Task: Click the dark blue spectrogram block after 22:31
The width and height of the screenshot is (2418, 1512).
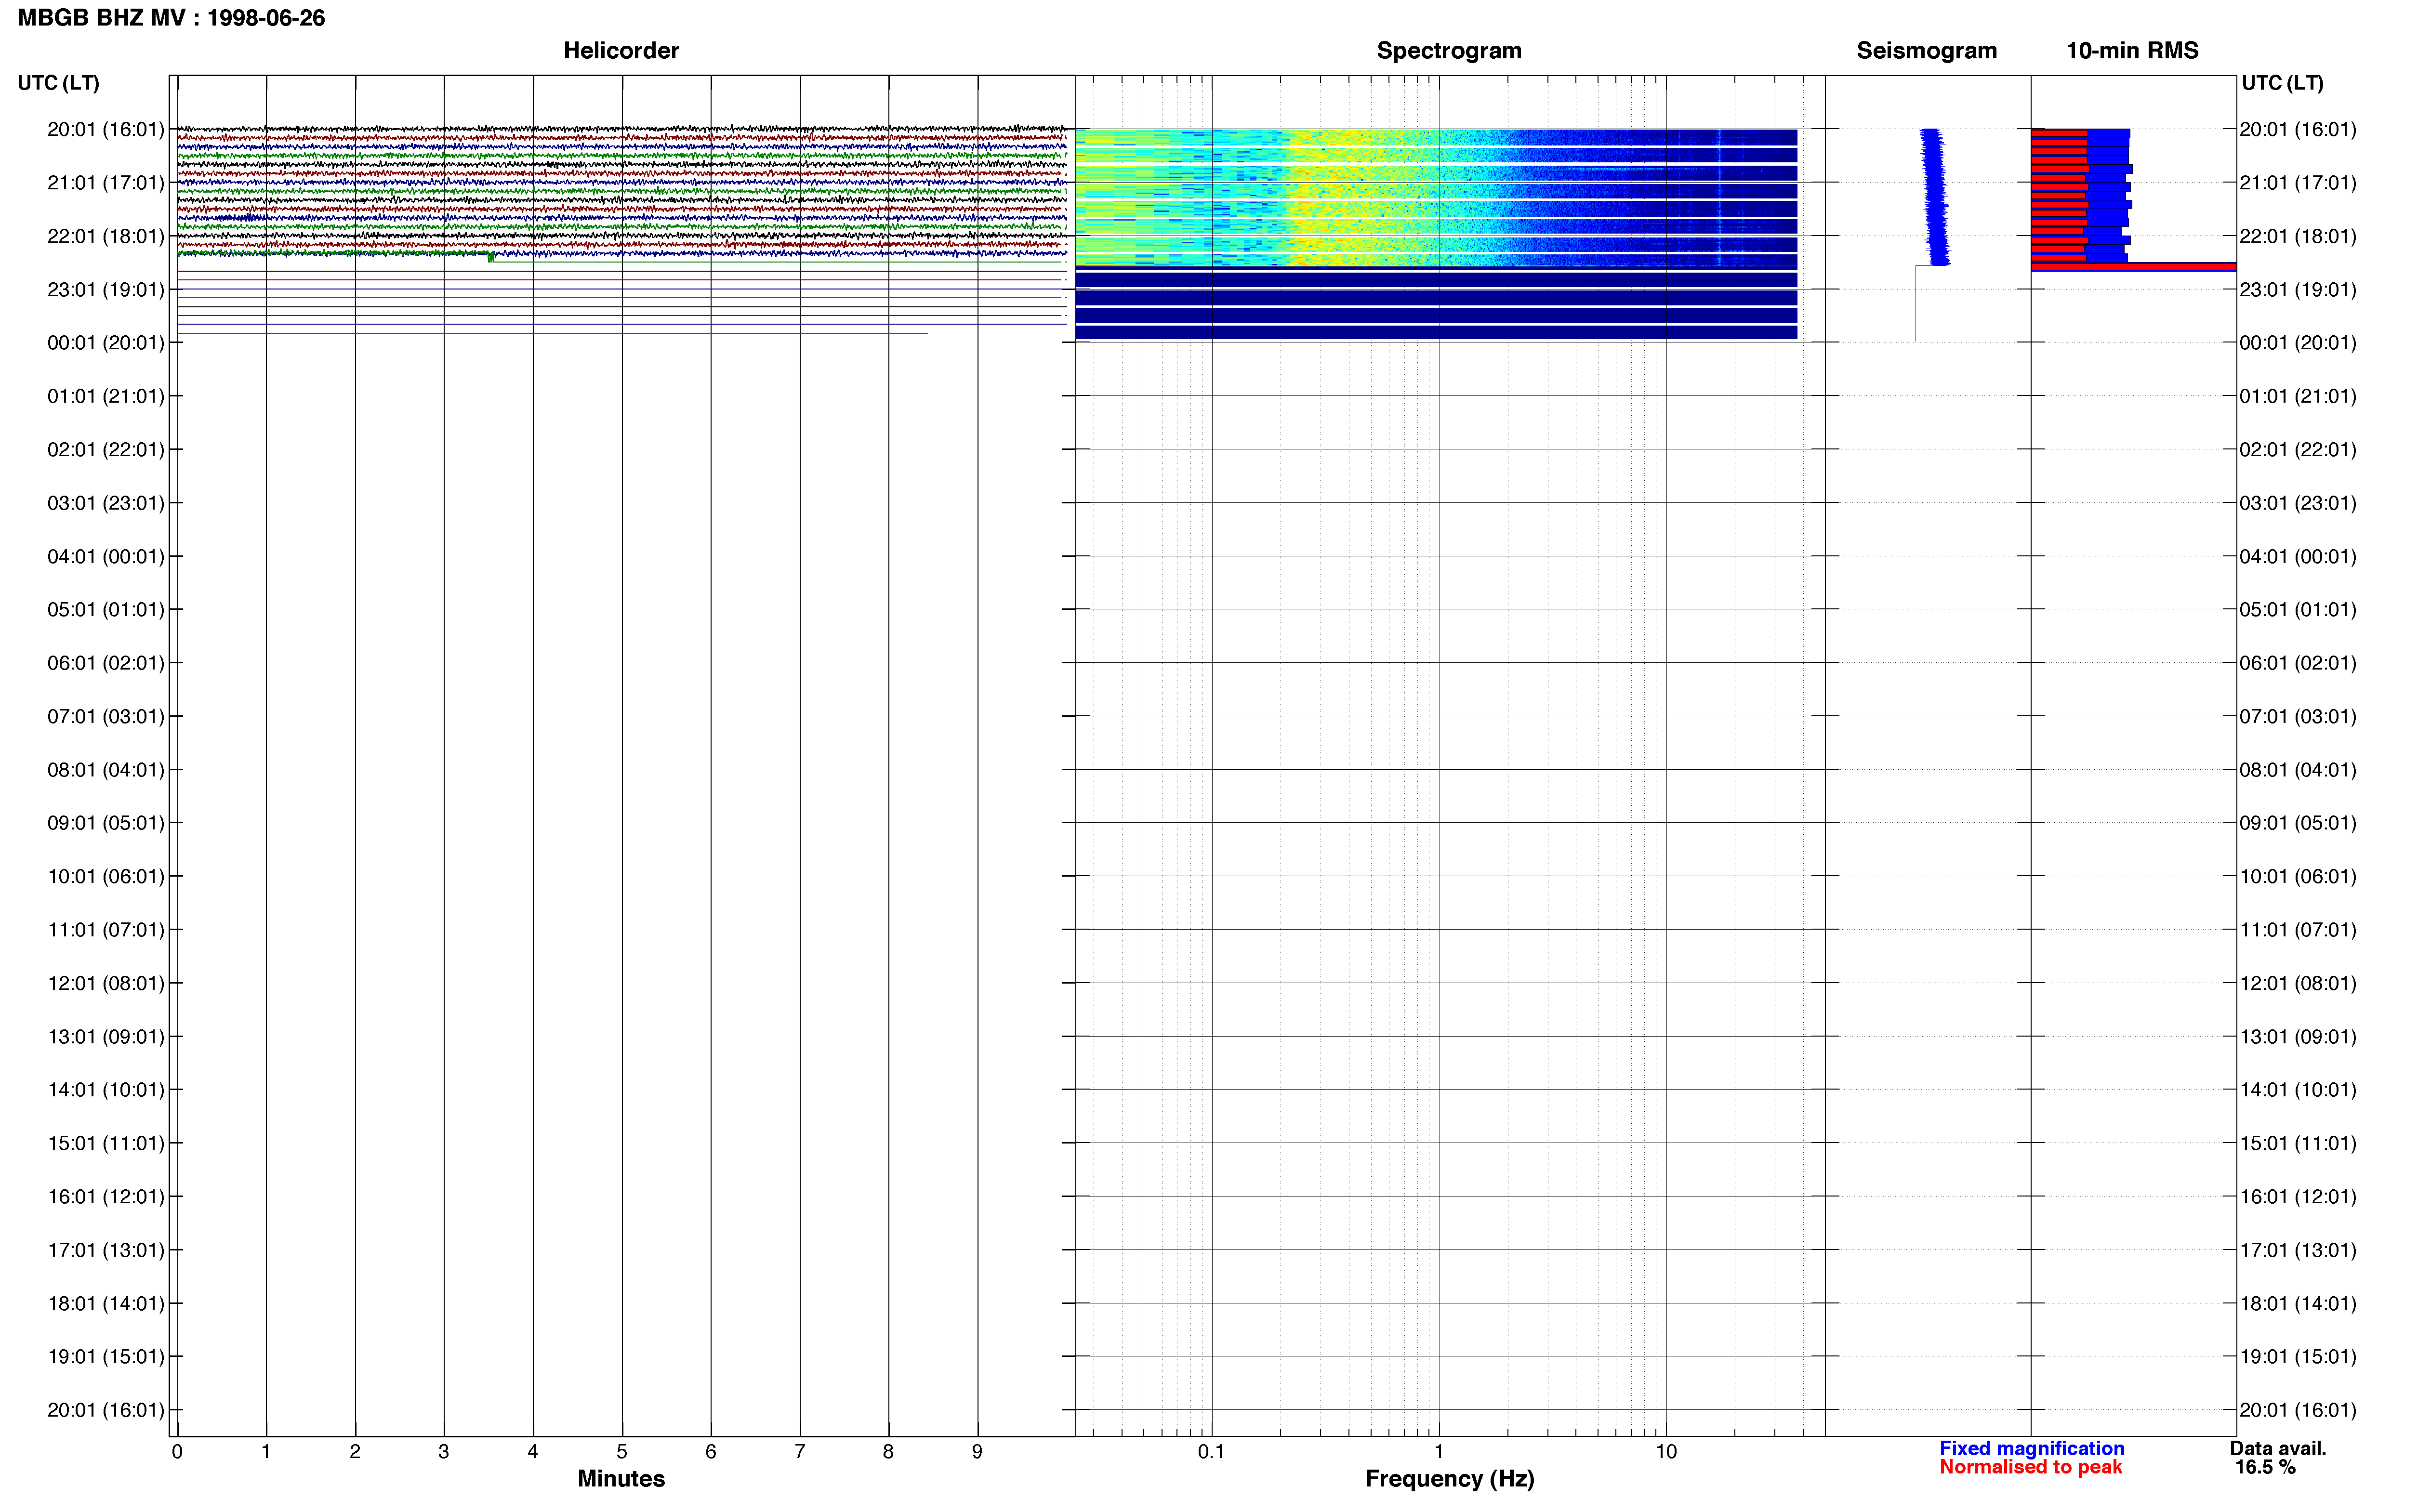Action: (x=1436, y=304)
